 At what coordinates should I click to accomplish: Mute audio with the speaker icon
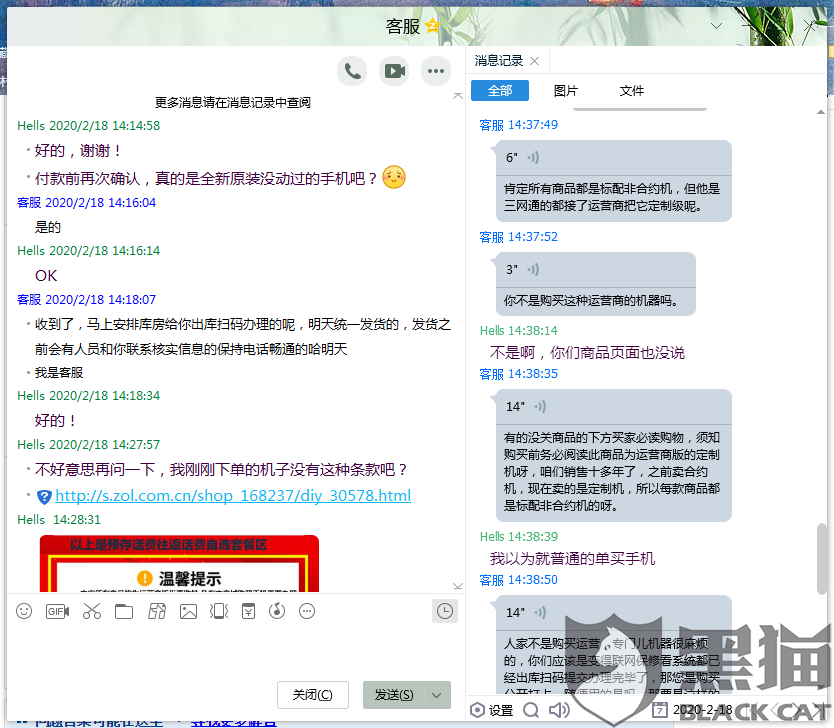560,710
